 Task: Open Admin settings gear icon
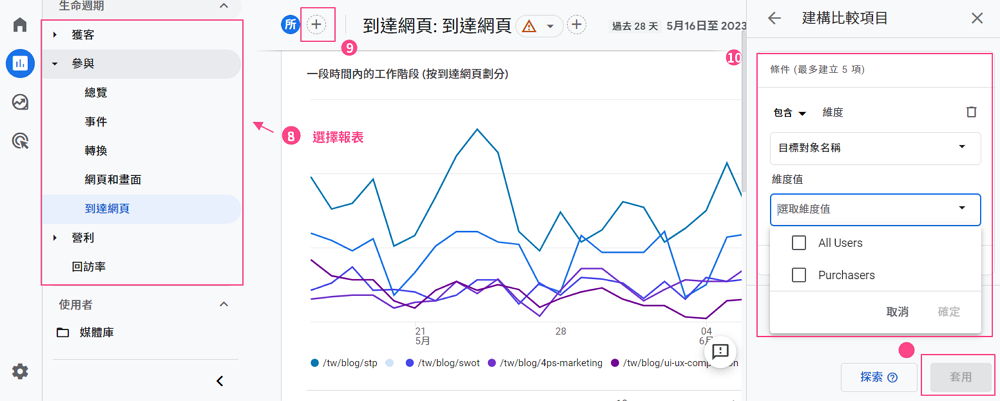click(20, 371)
